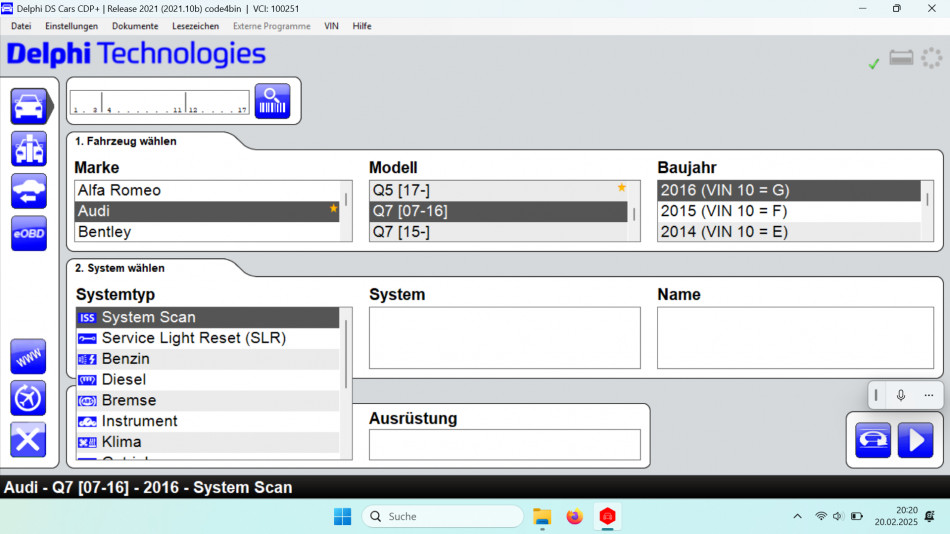Screen dimensions: 950x534
Task: Click the microphone icon in floating toolbar
Action: click(x=901, y=395)
